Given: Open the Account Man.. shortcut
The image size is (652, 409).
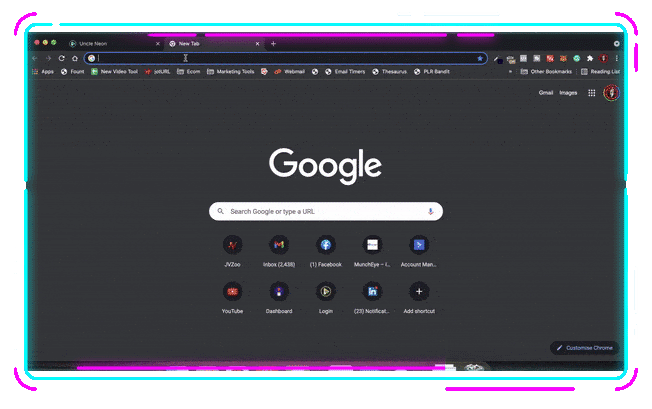Looking at the screenshot, I should pos(419,251).
